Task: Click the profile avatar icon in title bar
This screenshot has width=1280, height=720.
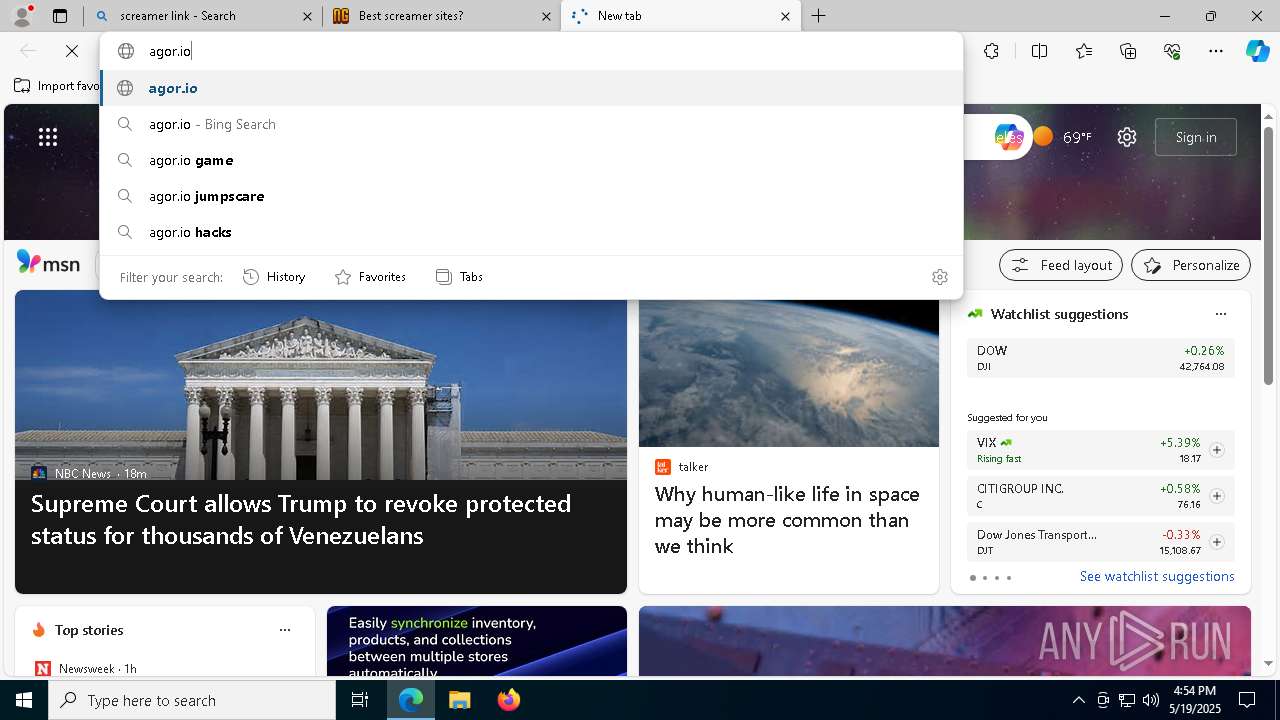Action: (x=22, y=16)
